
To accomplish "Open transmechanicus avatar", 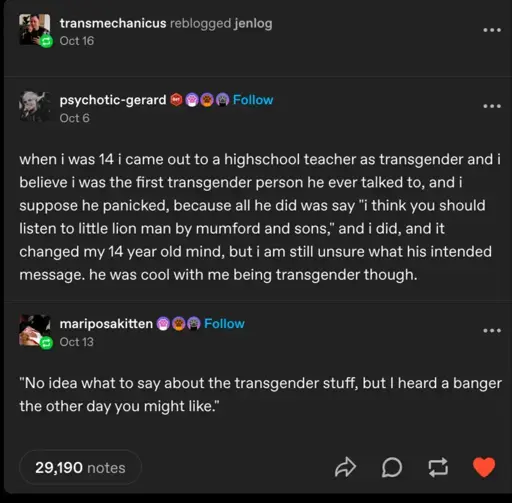I will pos(35,29).
